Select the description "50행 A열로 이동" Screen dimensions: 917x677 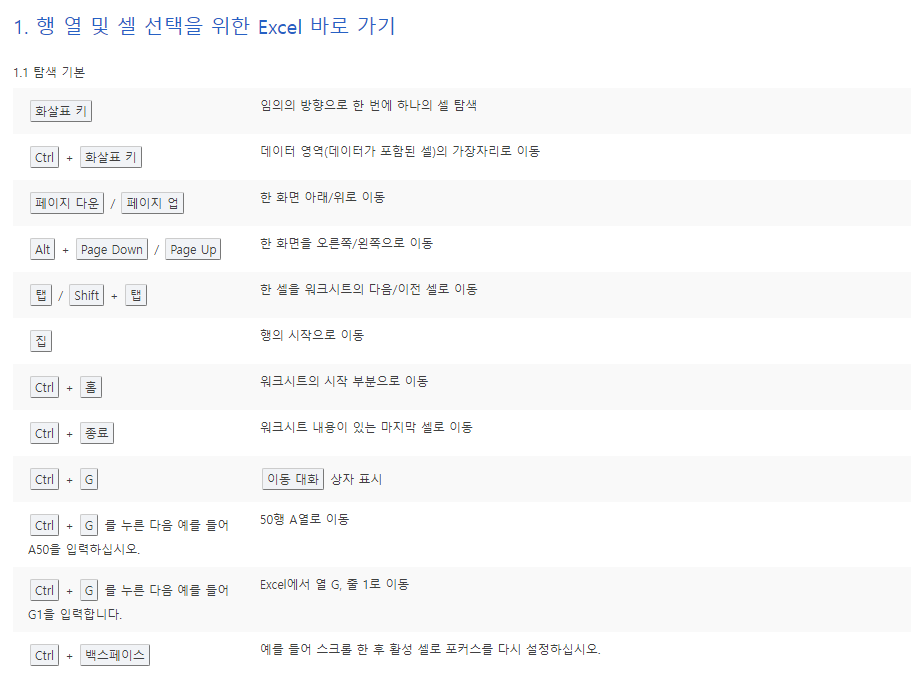coord(305,519)
